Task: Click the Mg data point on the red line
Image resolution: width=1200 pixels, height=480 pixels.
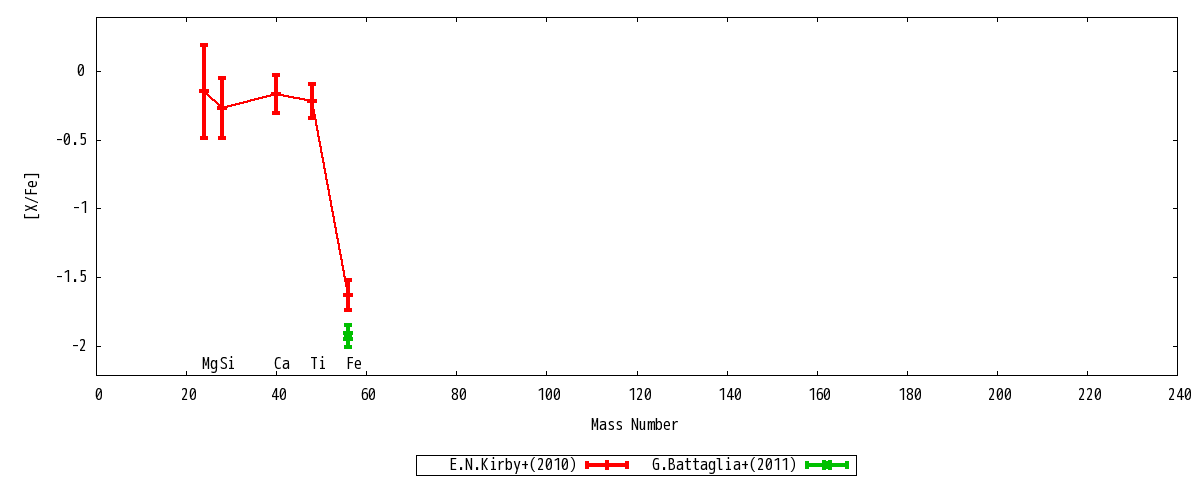Action: click(x=204, y=91)
